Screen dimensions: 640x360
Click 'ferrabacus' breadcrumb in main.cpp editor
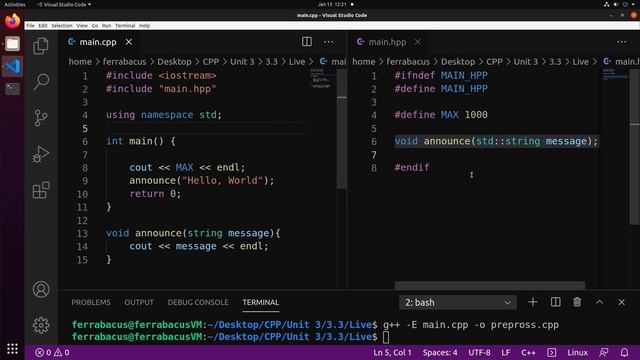coord(124,62)
